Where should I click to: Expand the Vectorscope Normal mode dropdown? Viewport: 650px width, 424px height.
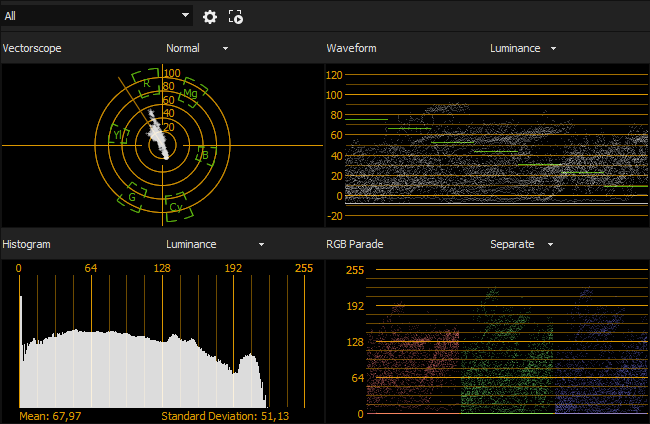click(x=197, y=48)
